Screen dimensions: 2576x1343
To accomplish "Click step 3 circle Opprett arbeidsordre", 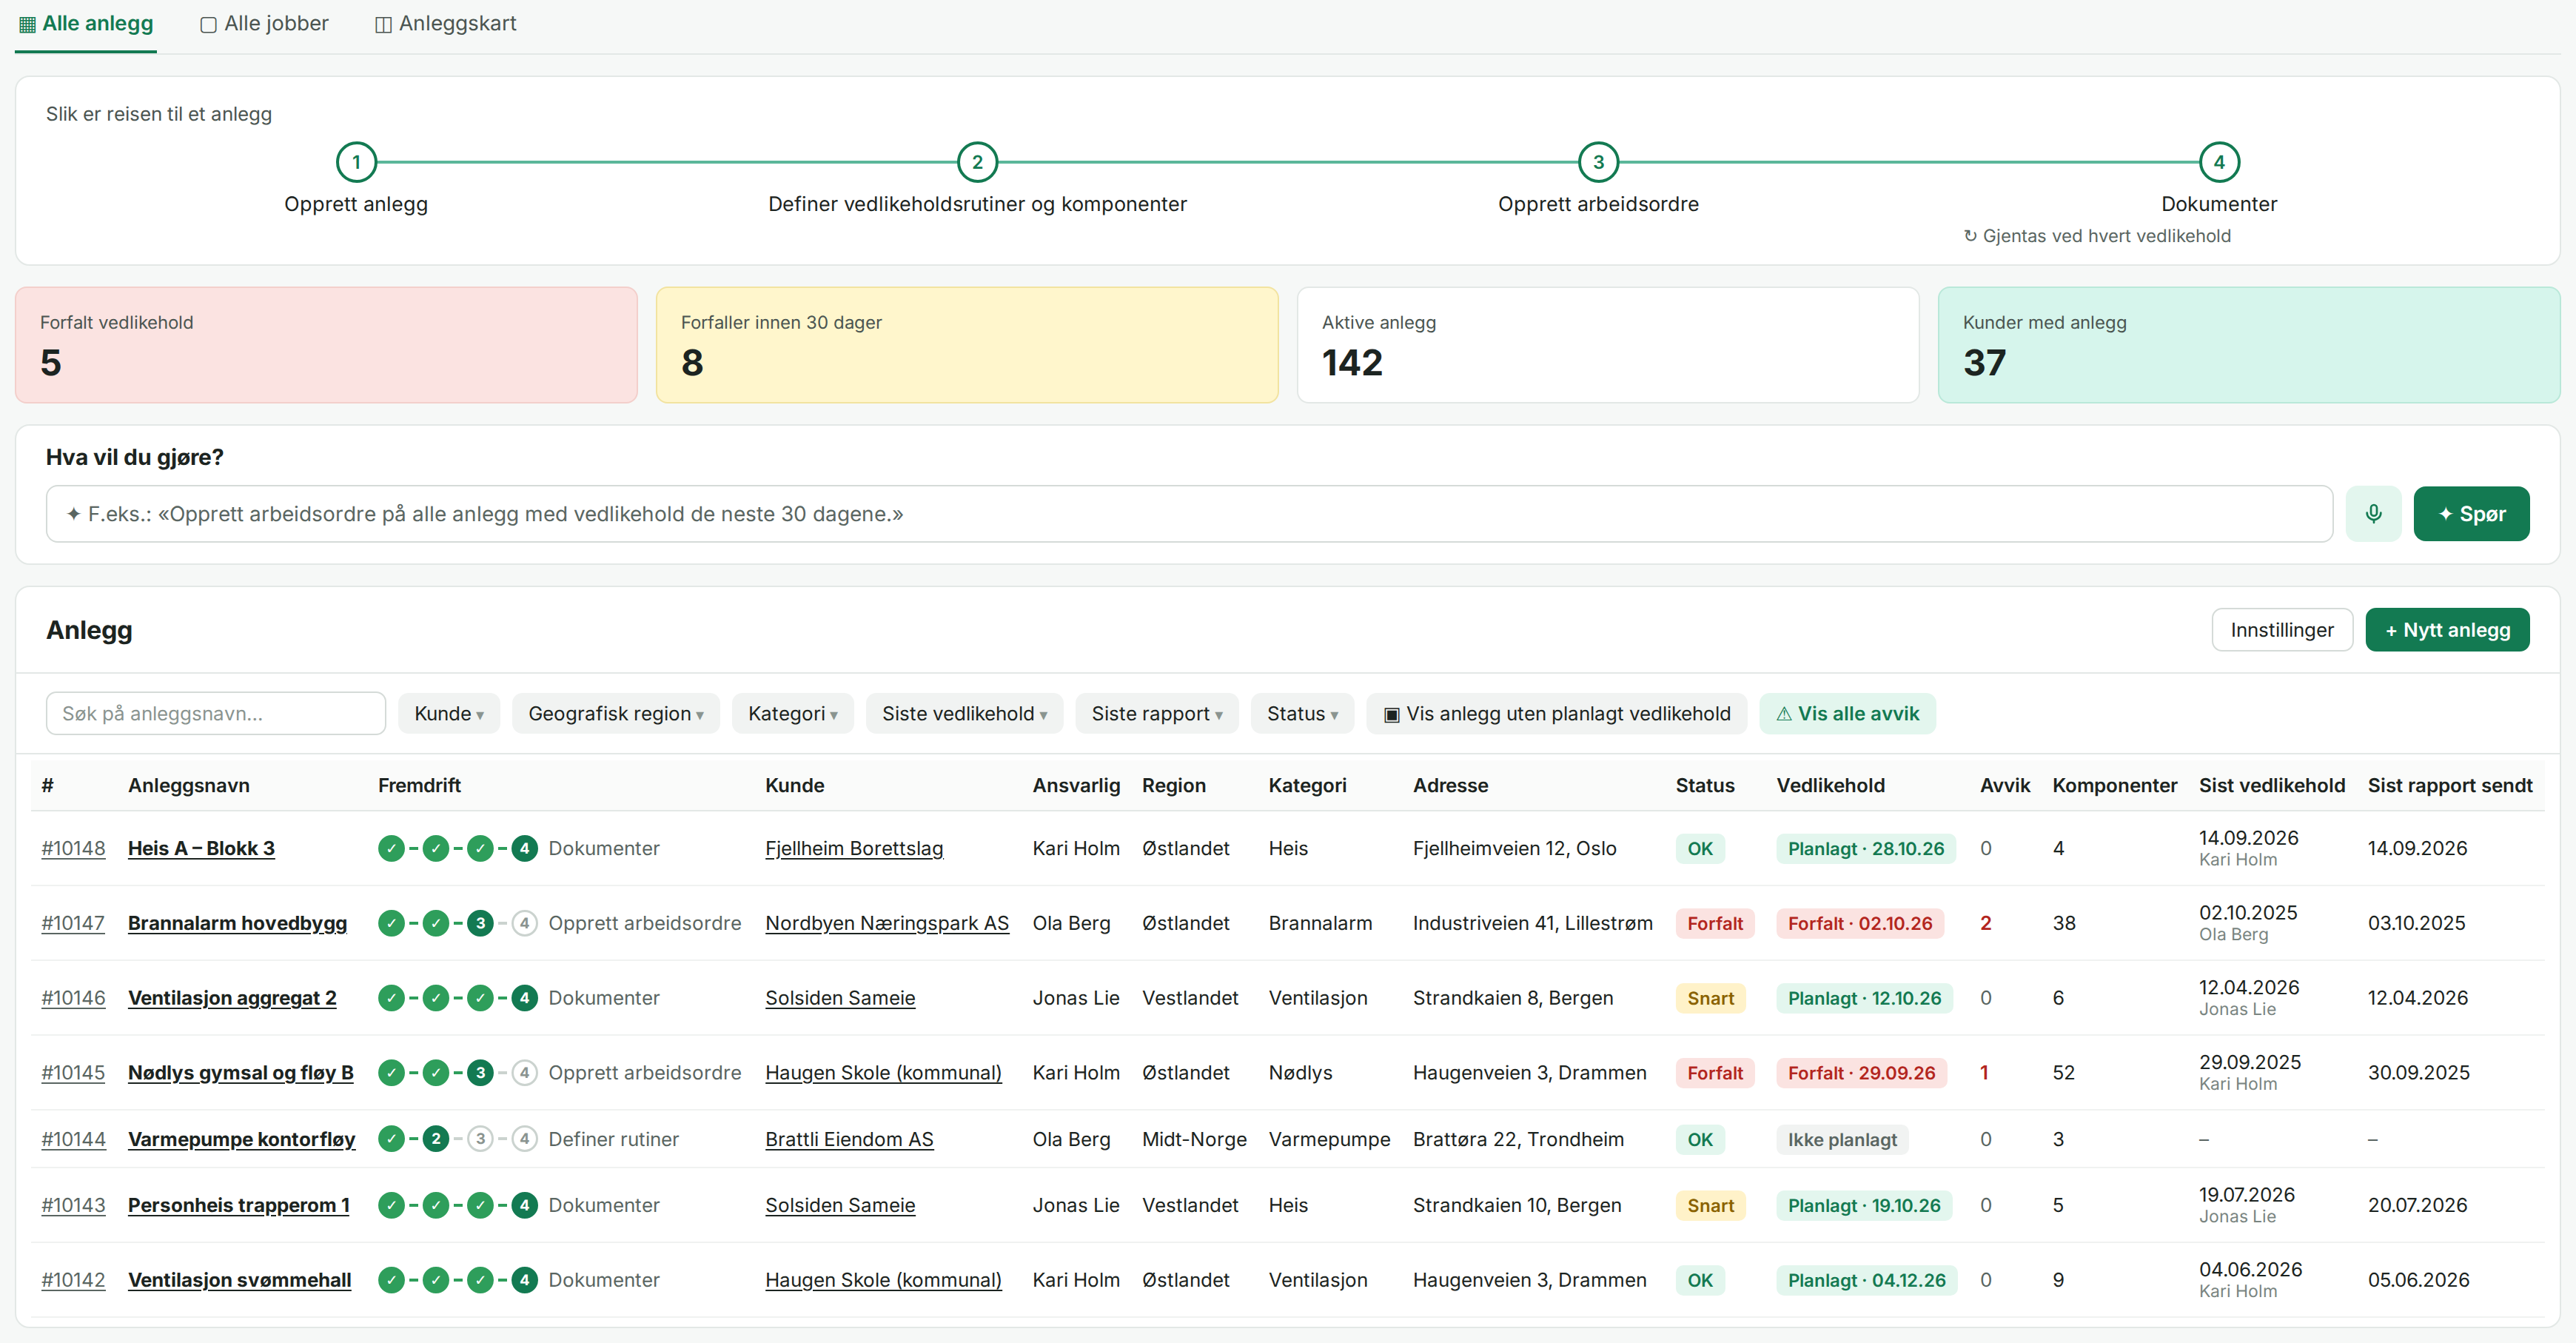I will coord(1598,162).
